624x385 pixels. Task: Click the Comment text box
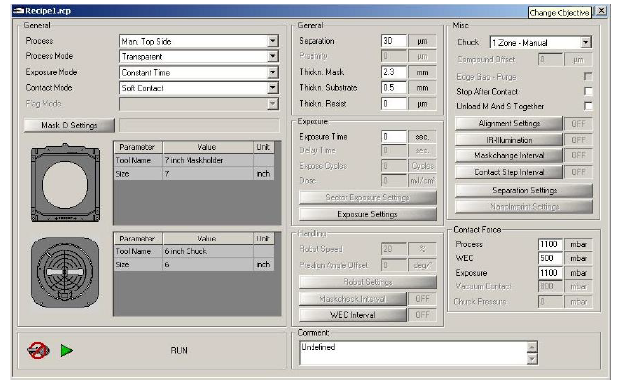click(x=413, y=353)
